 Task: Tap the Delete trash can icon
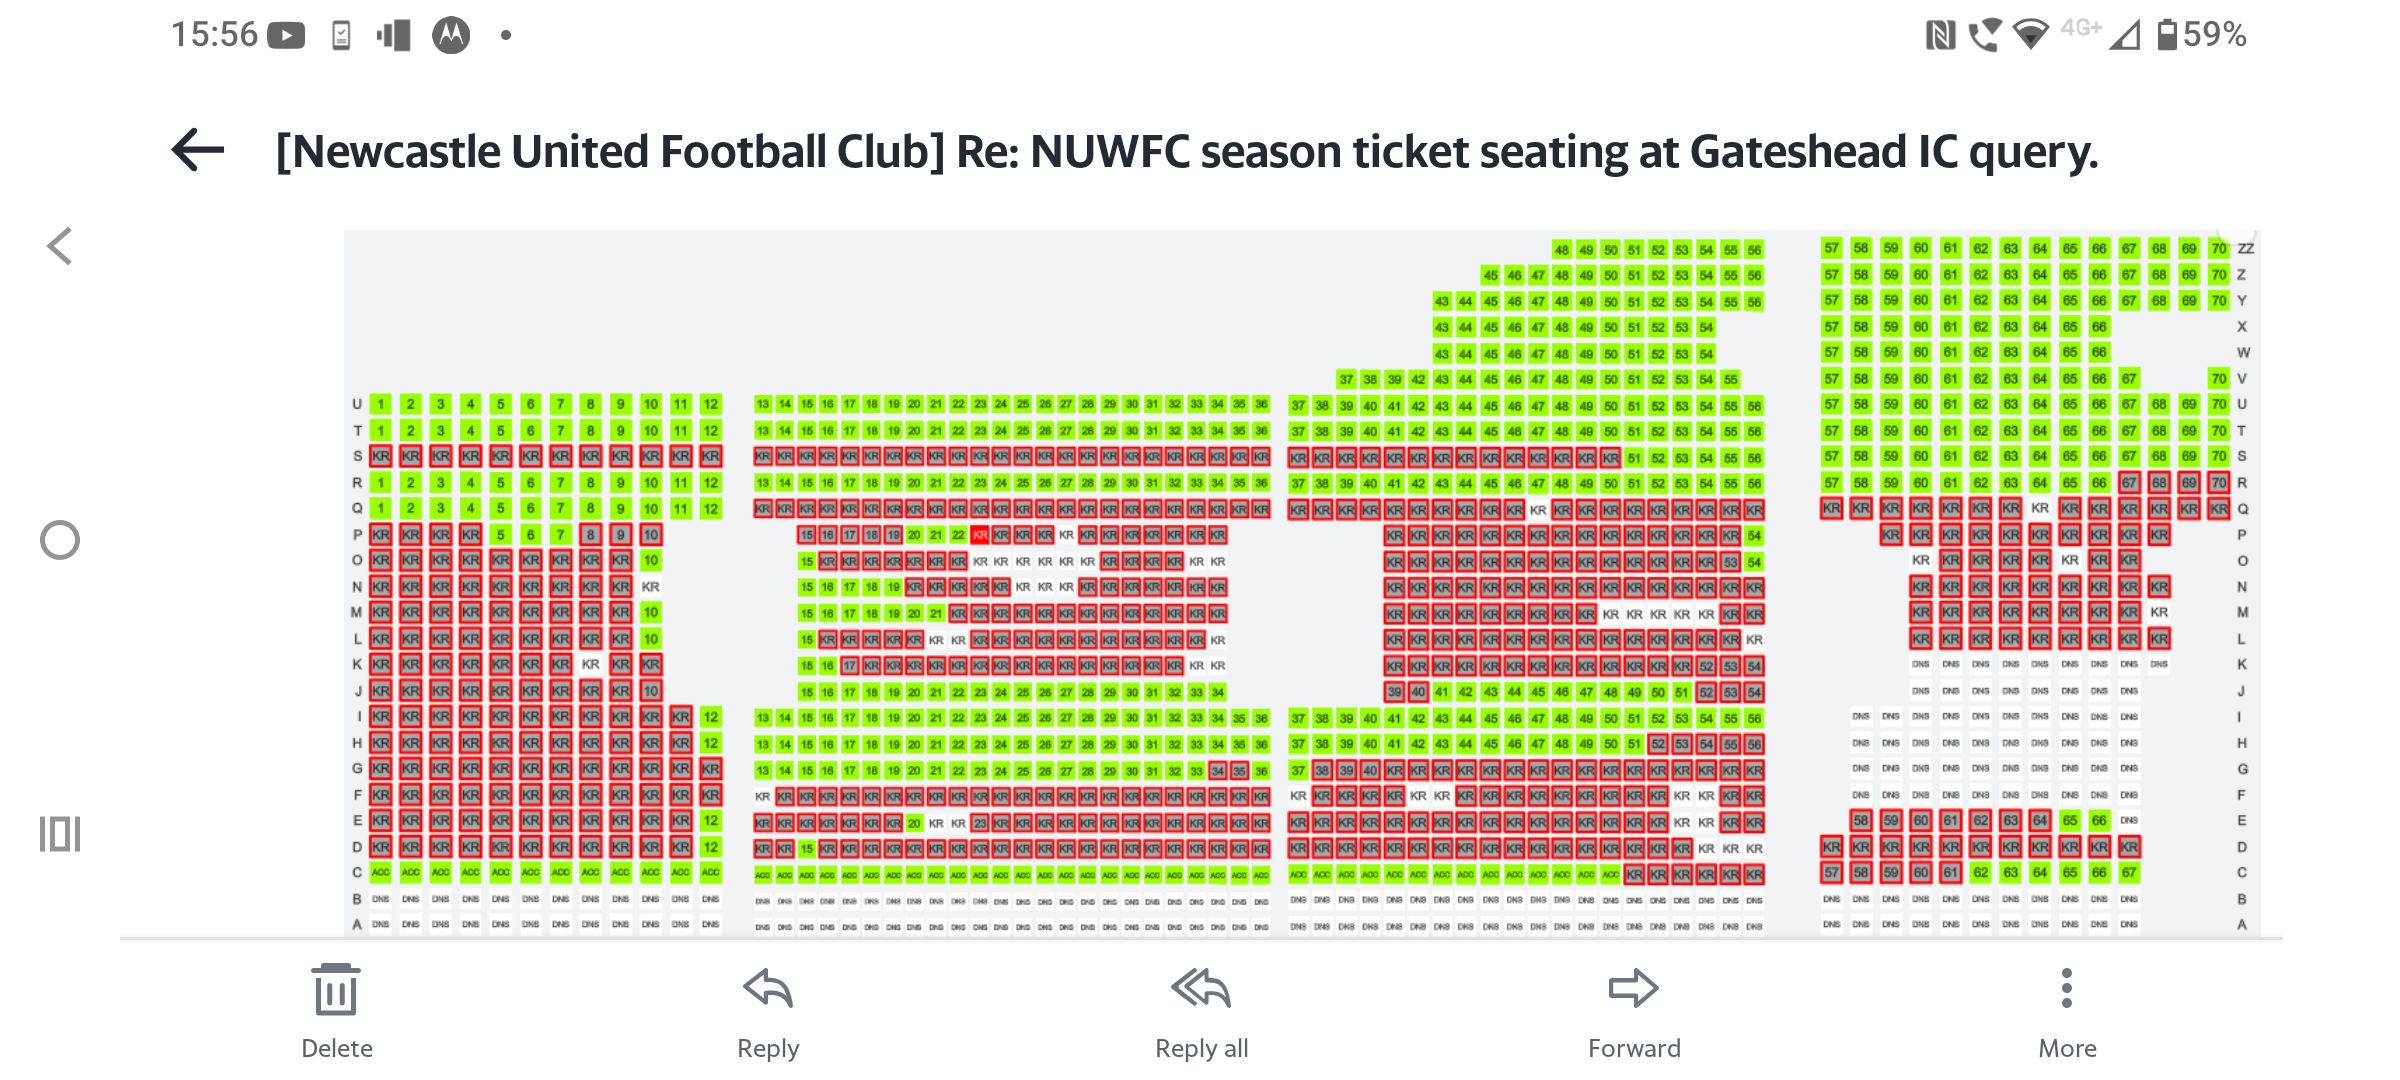336,989
